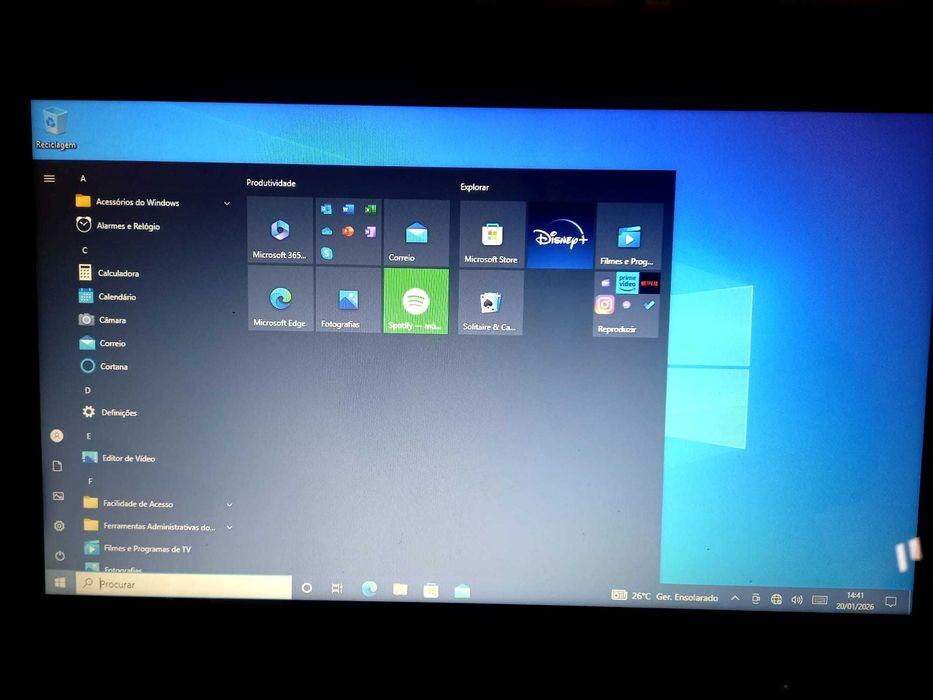Image resolution: width=933 pixels, height=700 pixels.
Task: Jump to letter A section header
Action: coord(83,179)
